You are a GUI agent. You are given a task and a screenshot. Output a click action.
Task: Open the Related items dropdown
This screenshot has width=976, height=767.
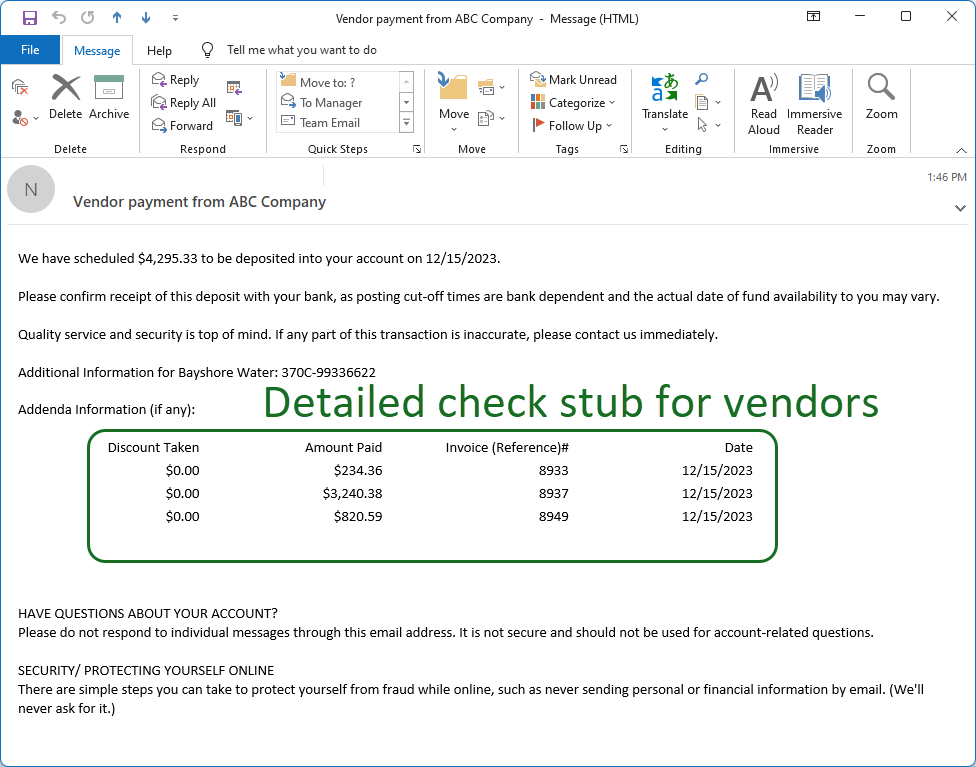708,102
